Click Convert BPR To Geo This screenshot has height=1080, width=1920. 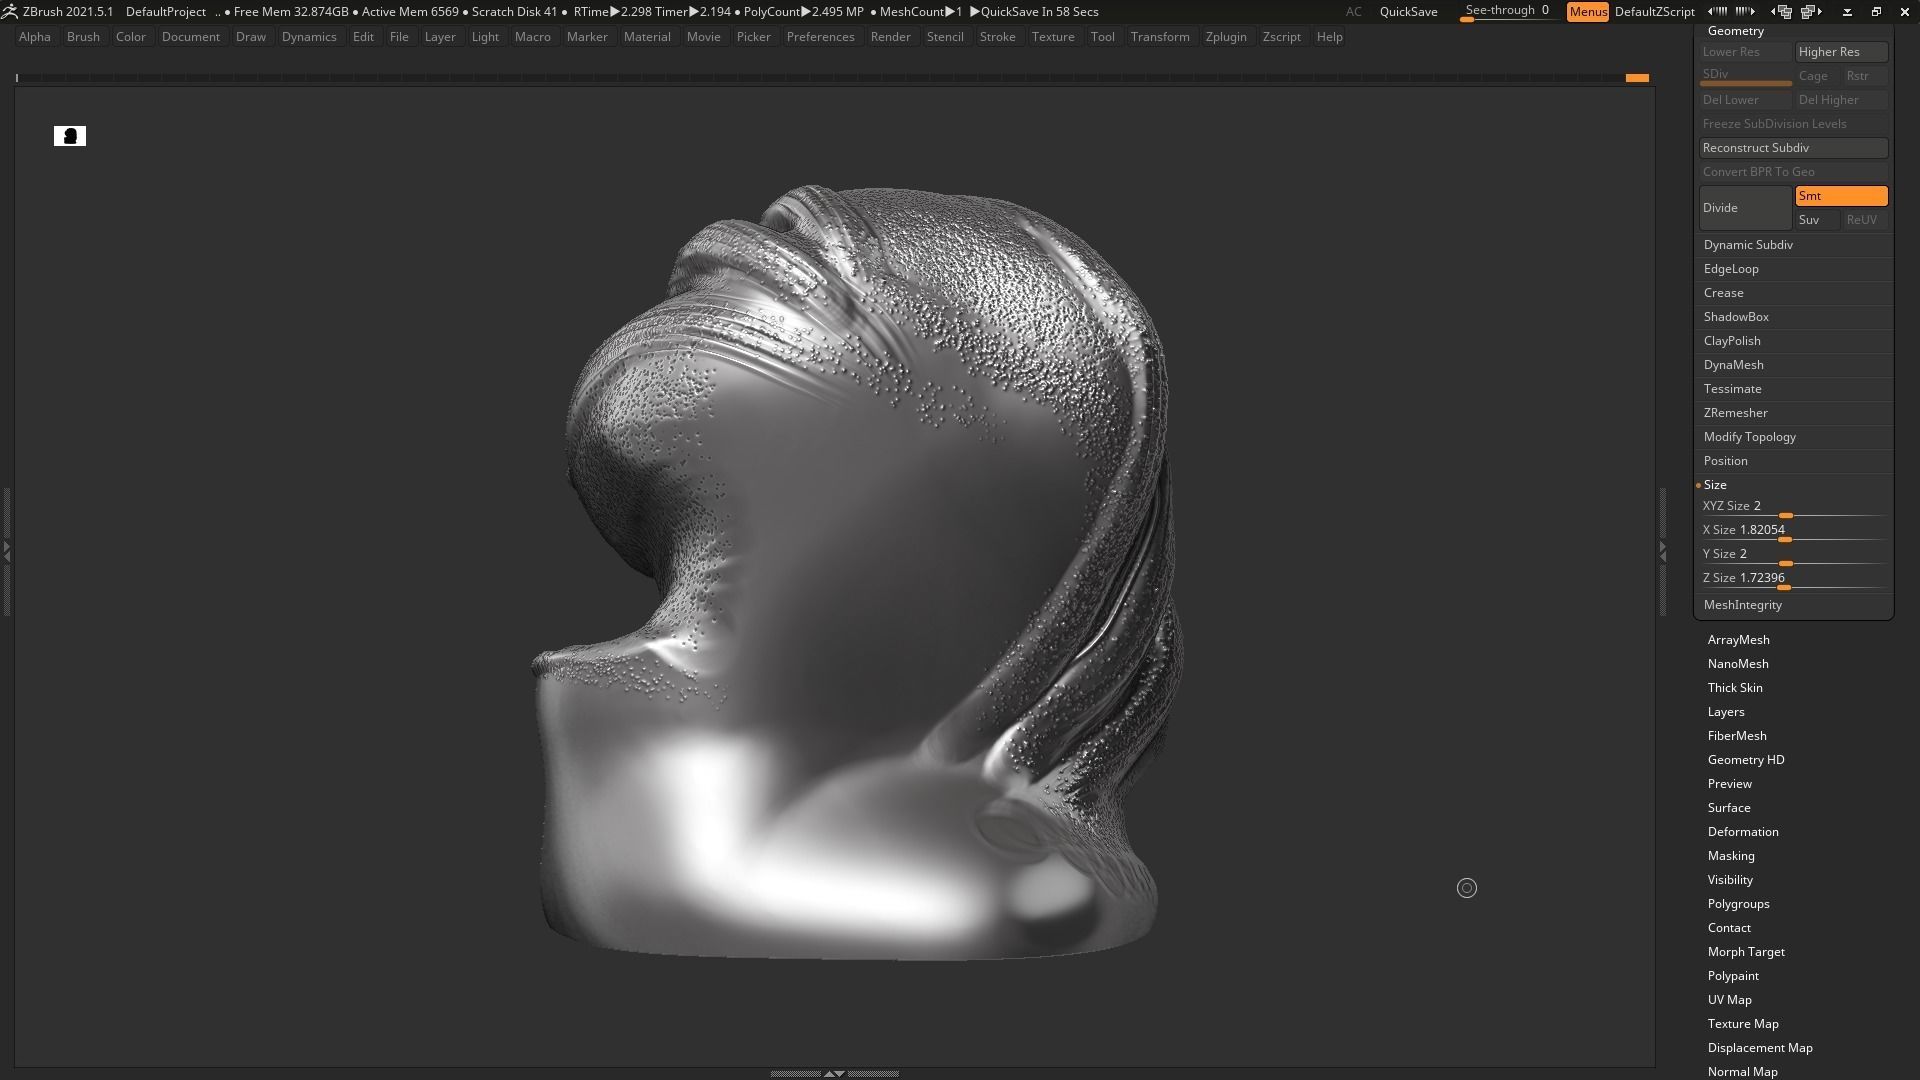click(1793, 172)
